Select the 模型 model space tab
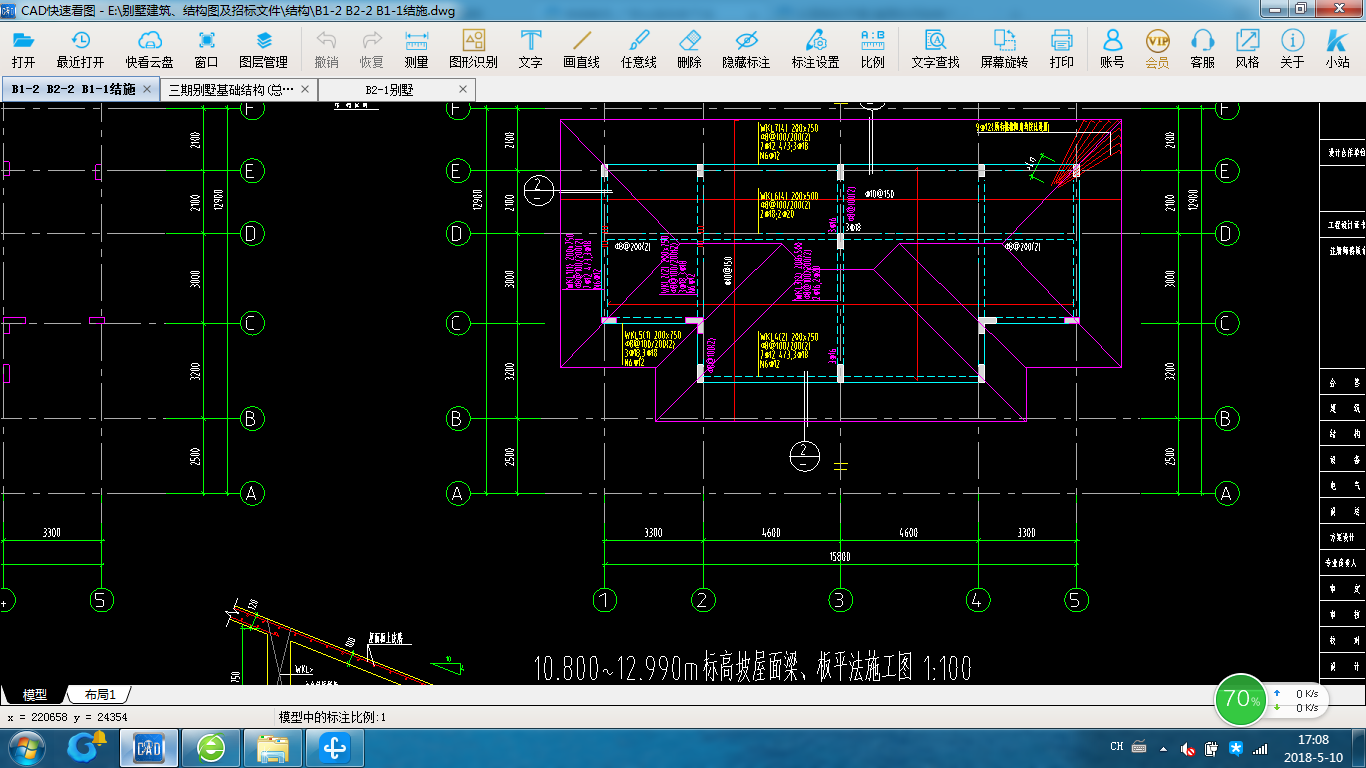 pyautogui.click(x=34, y=694)
